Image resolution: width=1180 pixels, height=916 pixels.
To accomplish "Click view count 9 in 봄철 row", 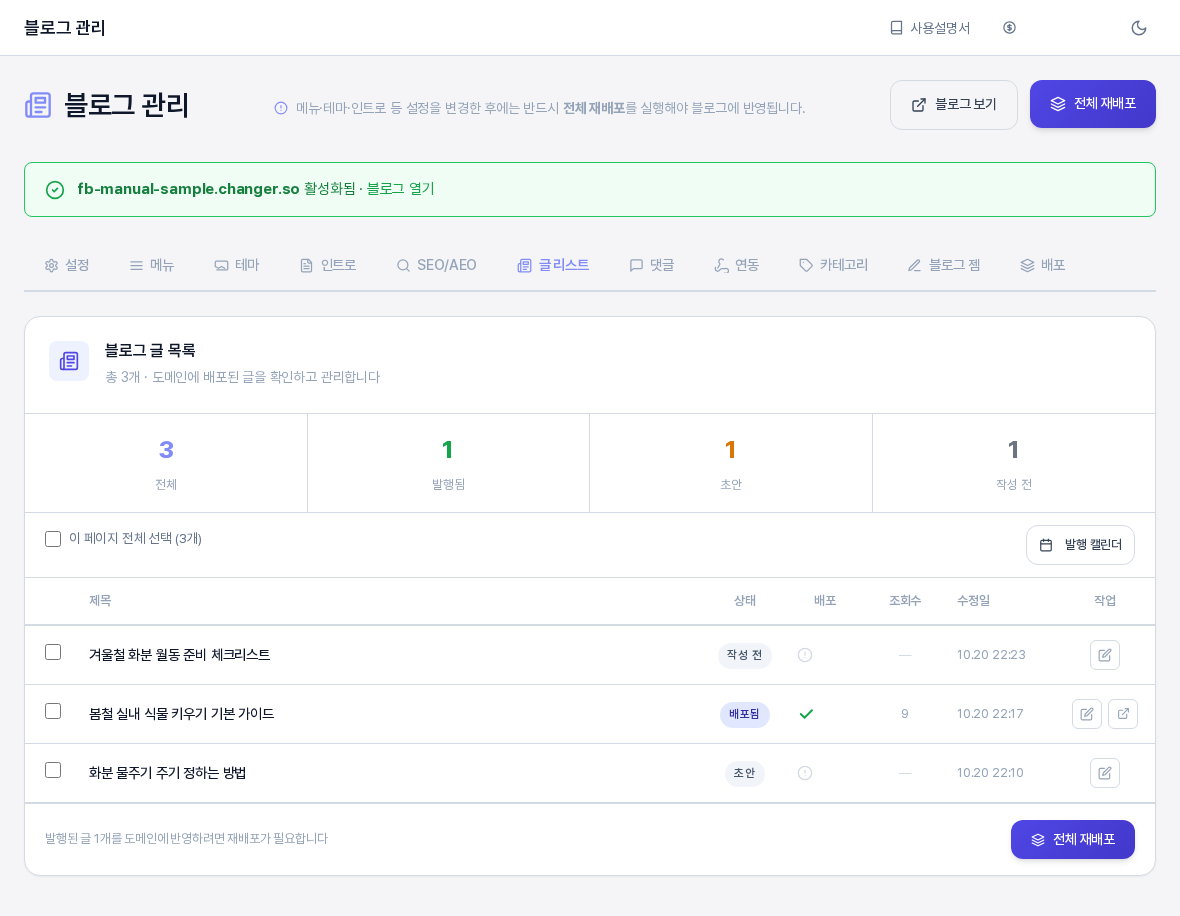I will click(x=905, y=714).
